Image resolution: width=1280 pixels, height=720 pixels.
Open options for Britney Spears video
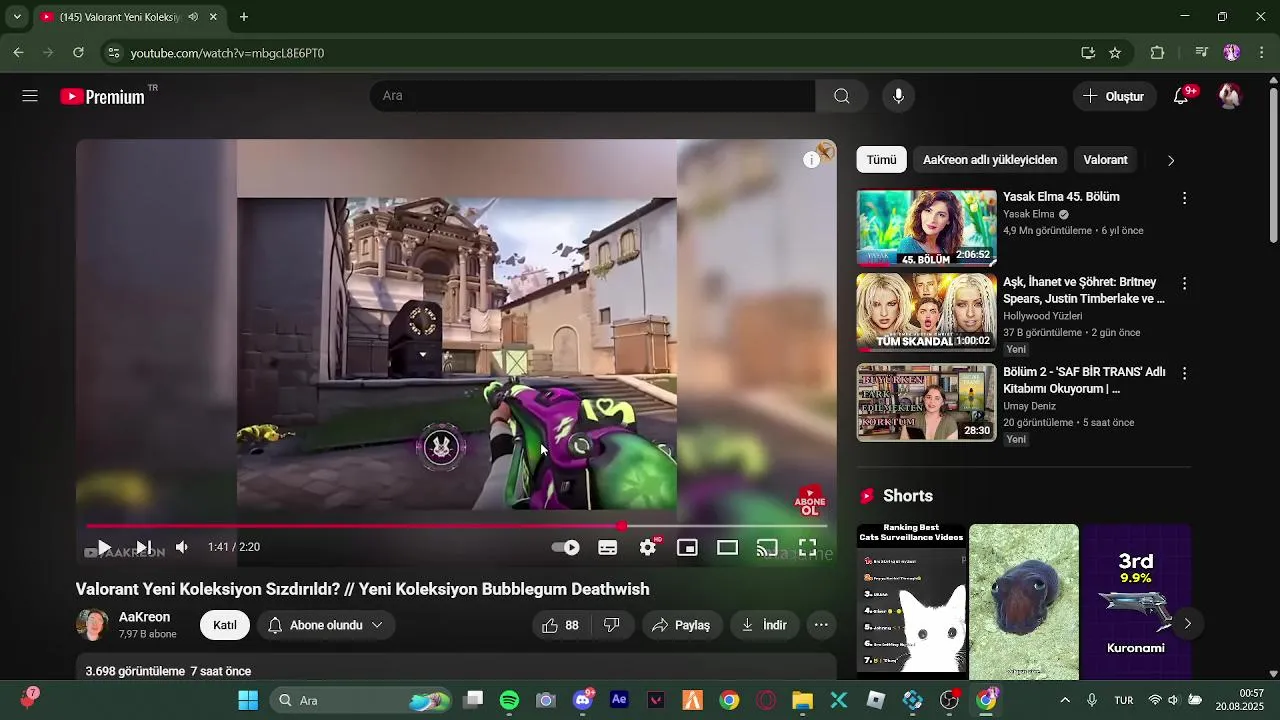click(1184, 284)
